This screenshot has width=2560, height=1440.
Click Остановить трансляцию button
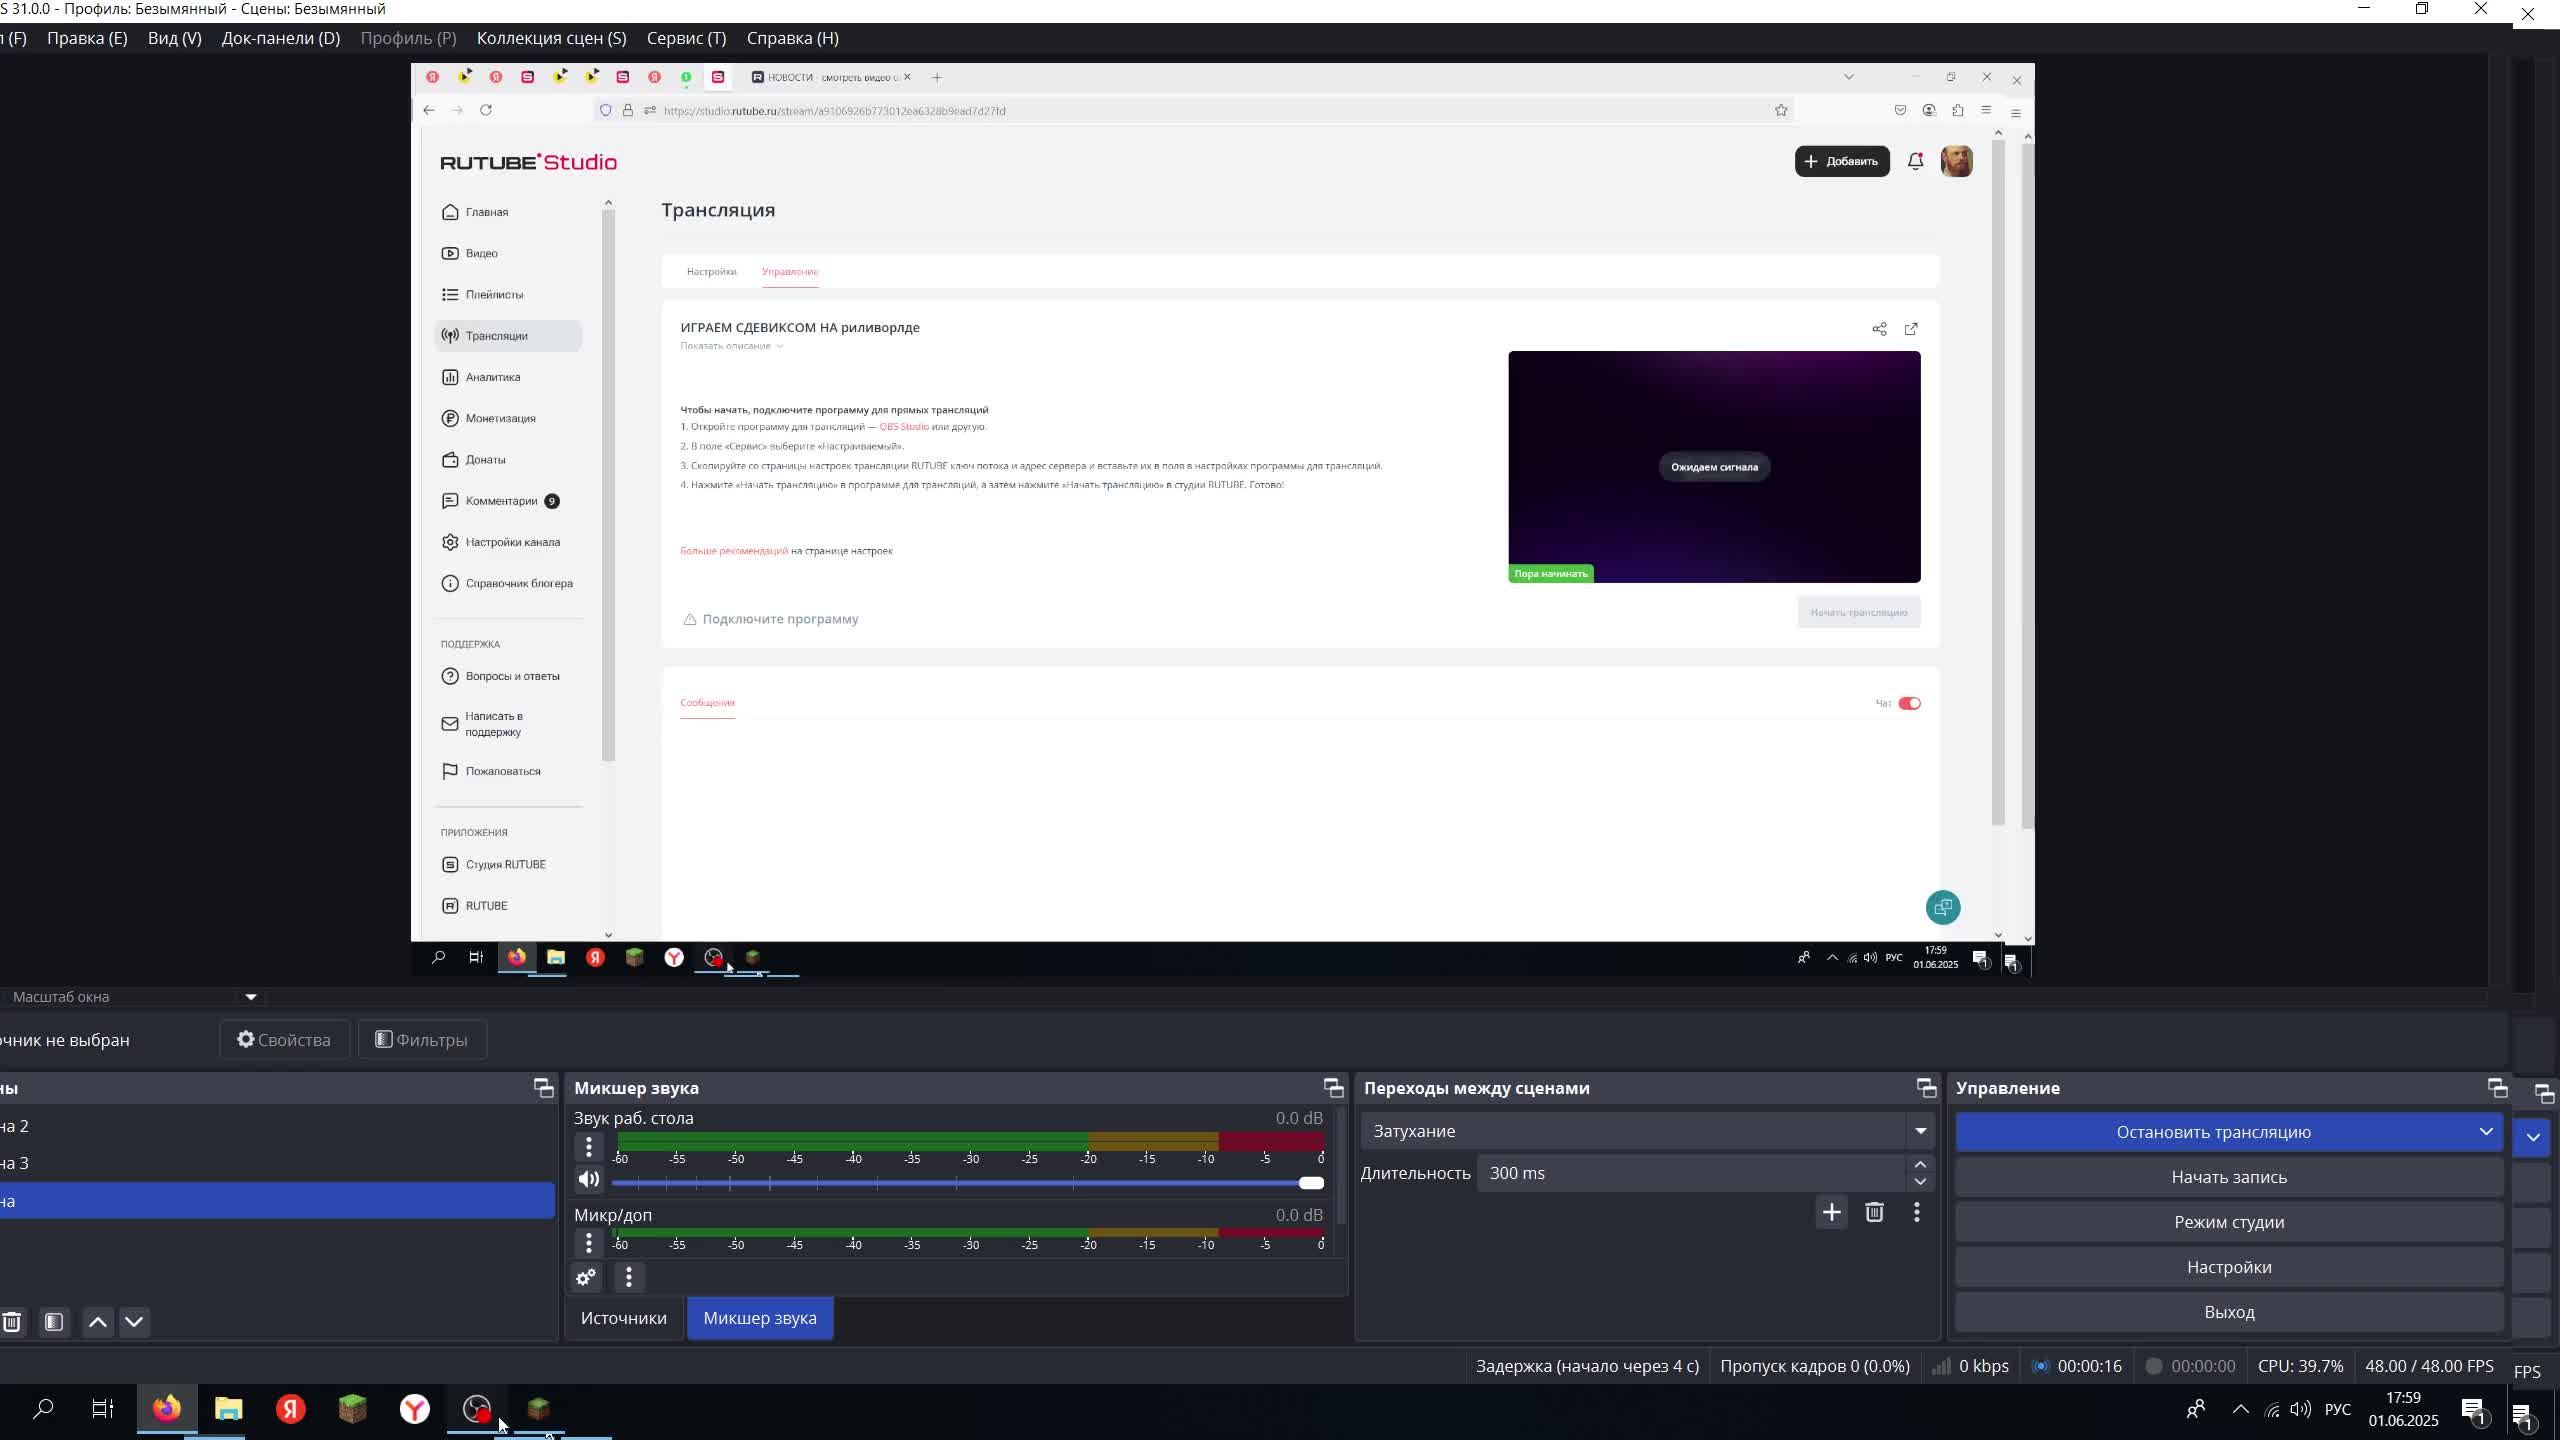pyautogui.click(x=2212, y=1132)
